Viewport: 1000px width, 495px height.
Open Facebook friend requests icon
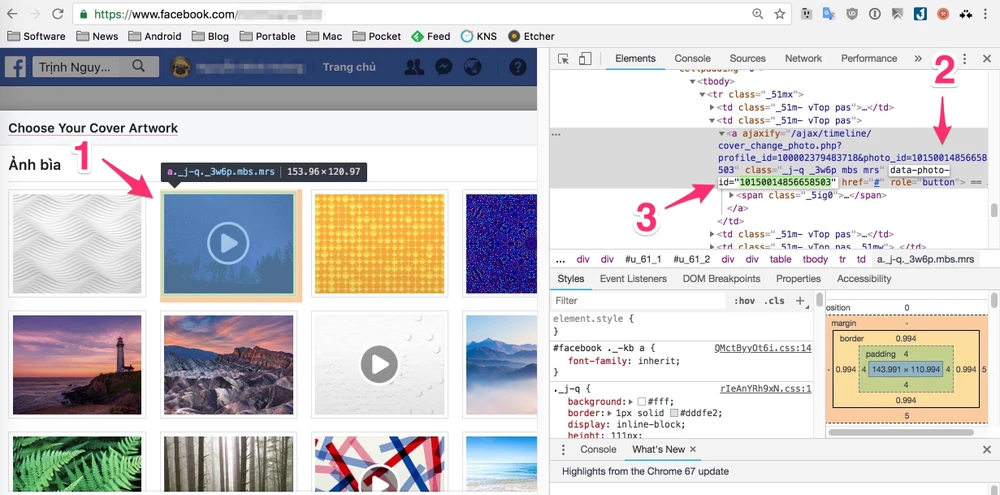point(413,67)
